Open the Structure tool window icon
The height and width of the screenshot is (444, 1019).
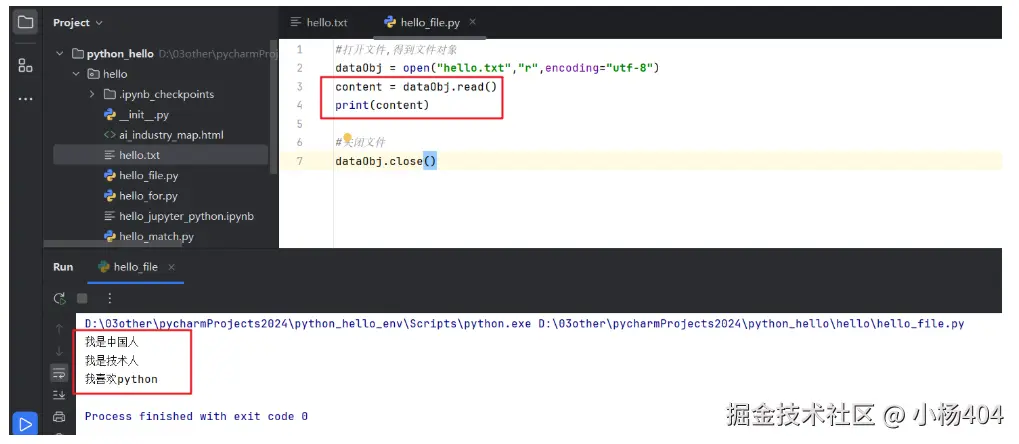(x=25, y=65)
